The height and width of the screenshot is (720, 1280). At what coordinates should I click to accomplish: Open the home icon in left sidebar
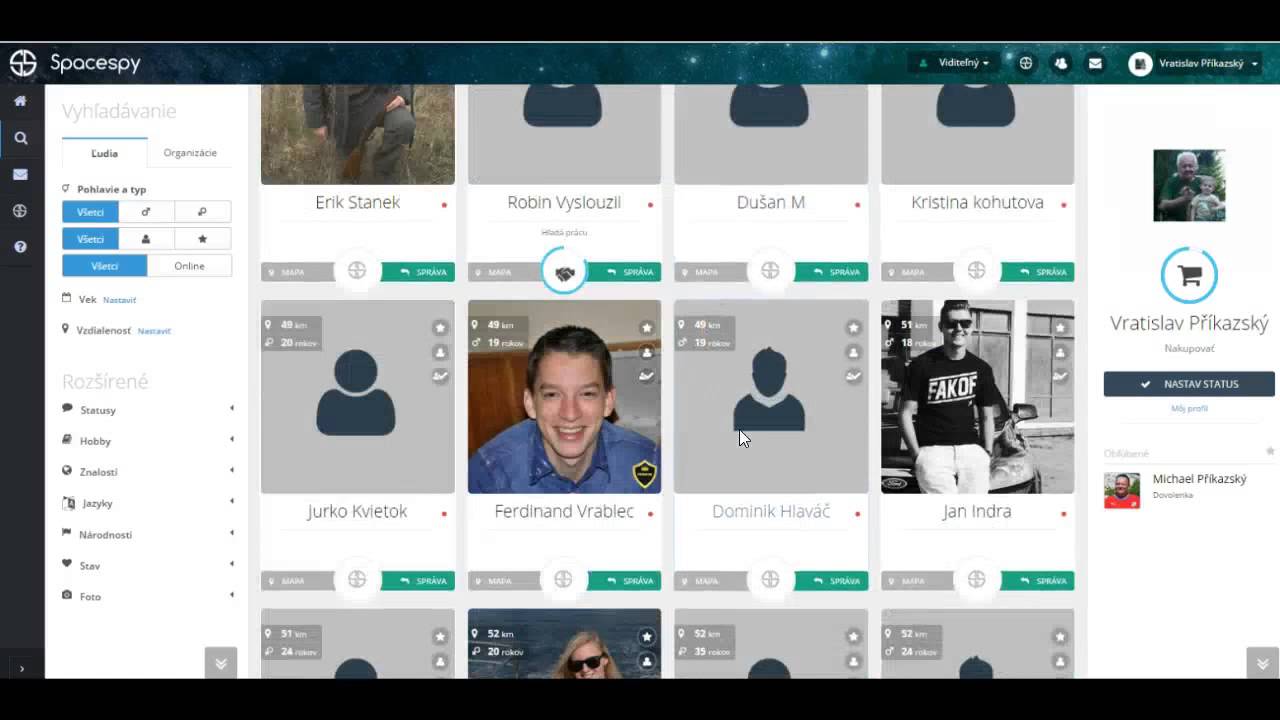pyautogui.click(x=20, y=101)
